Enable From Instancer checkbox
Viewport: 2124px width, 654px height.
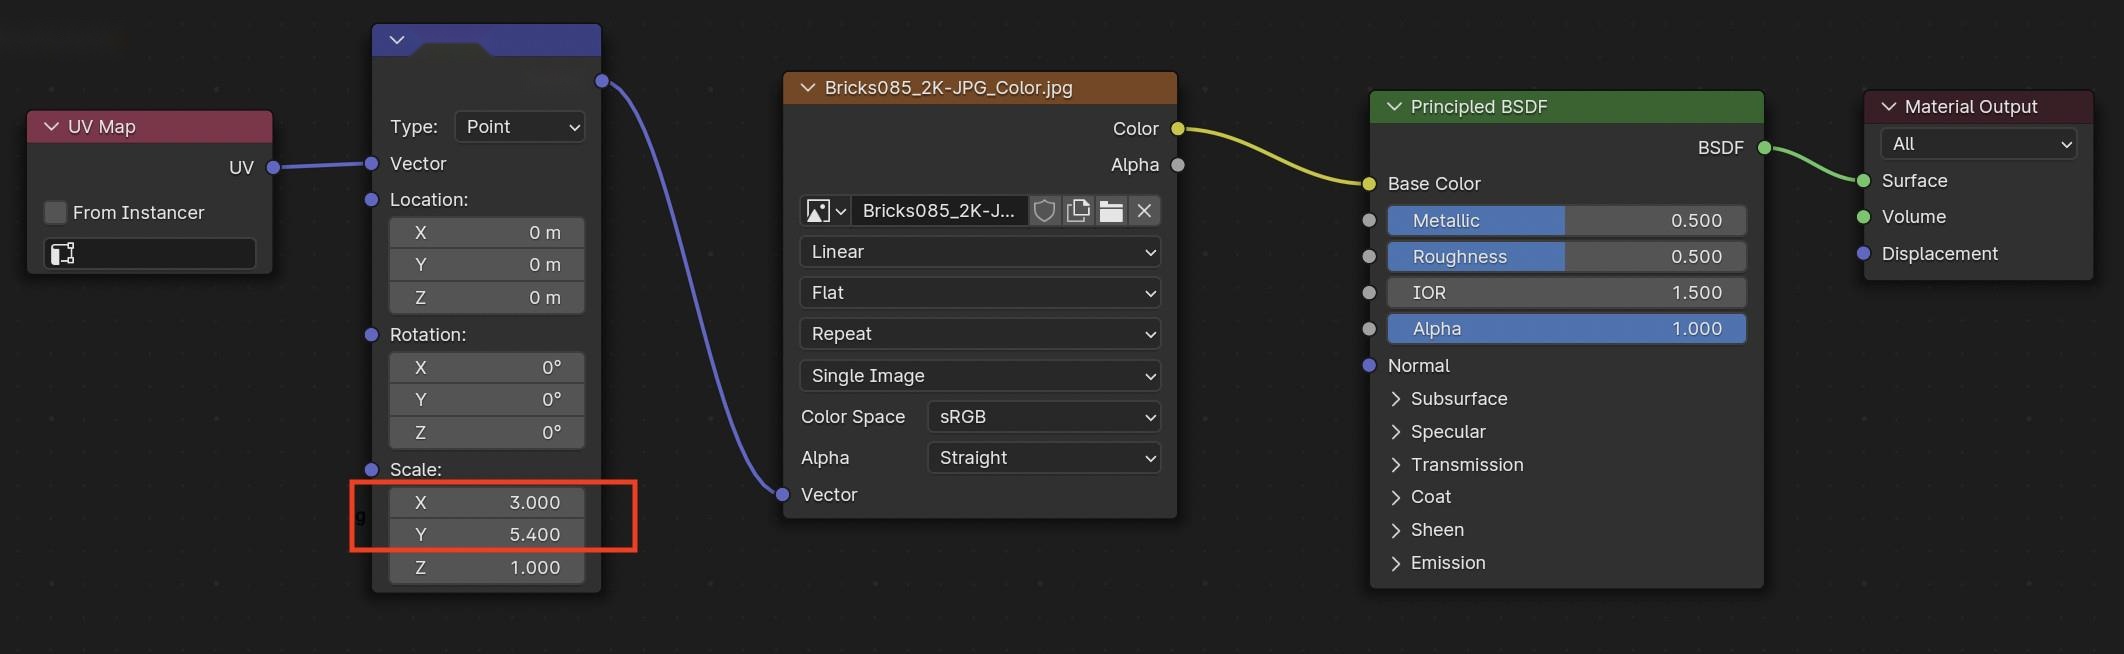point(55,212)
